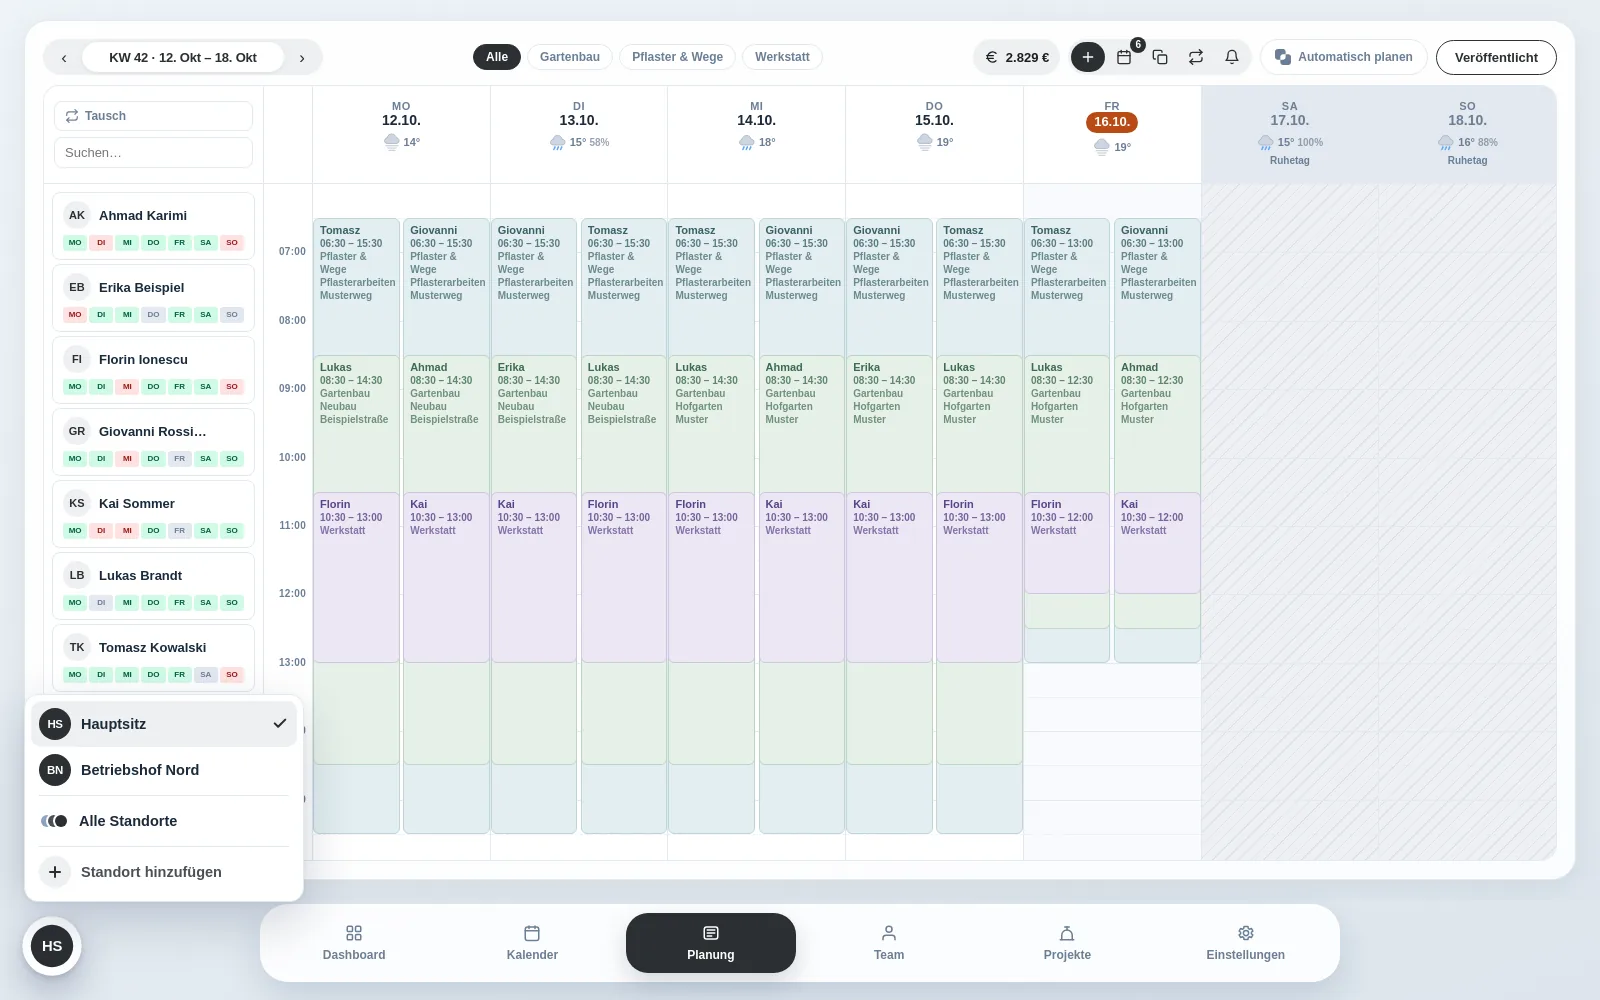Click the Euro cost indicator 2.829 €
The image size is (1600, 1000).
(1017, 57)
